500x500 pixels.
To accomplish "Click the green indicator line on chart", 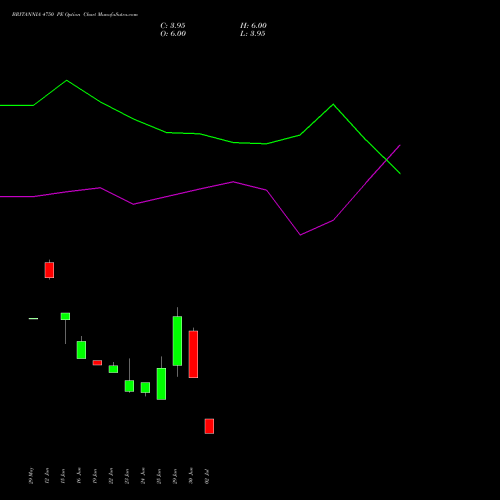I will click(200, 134).
